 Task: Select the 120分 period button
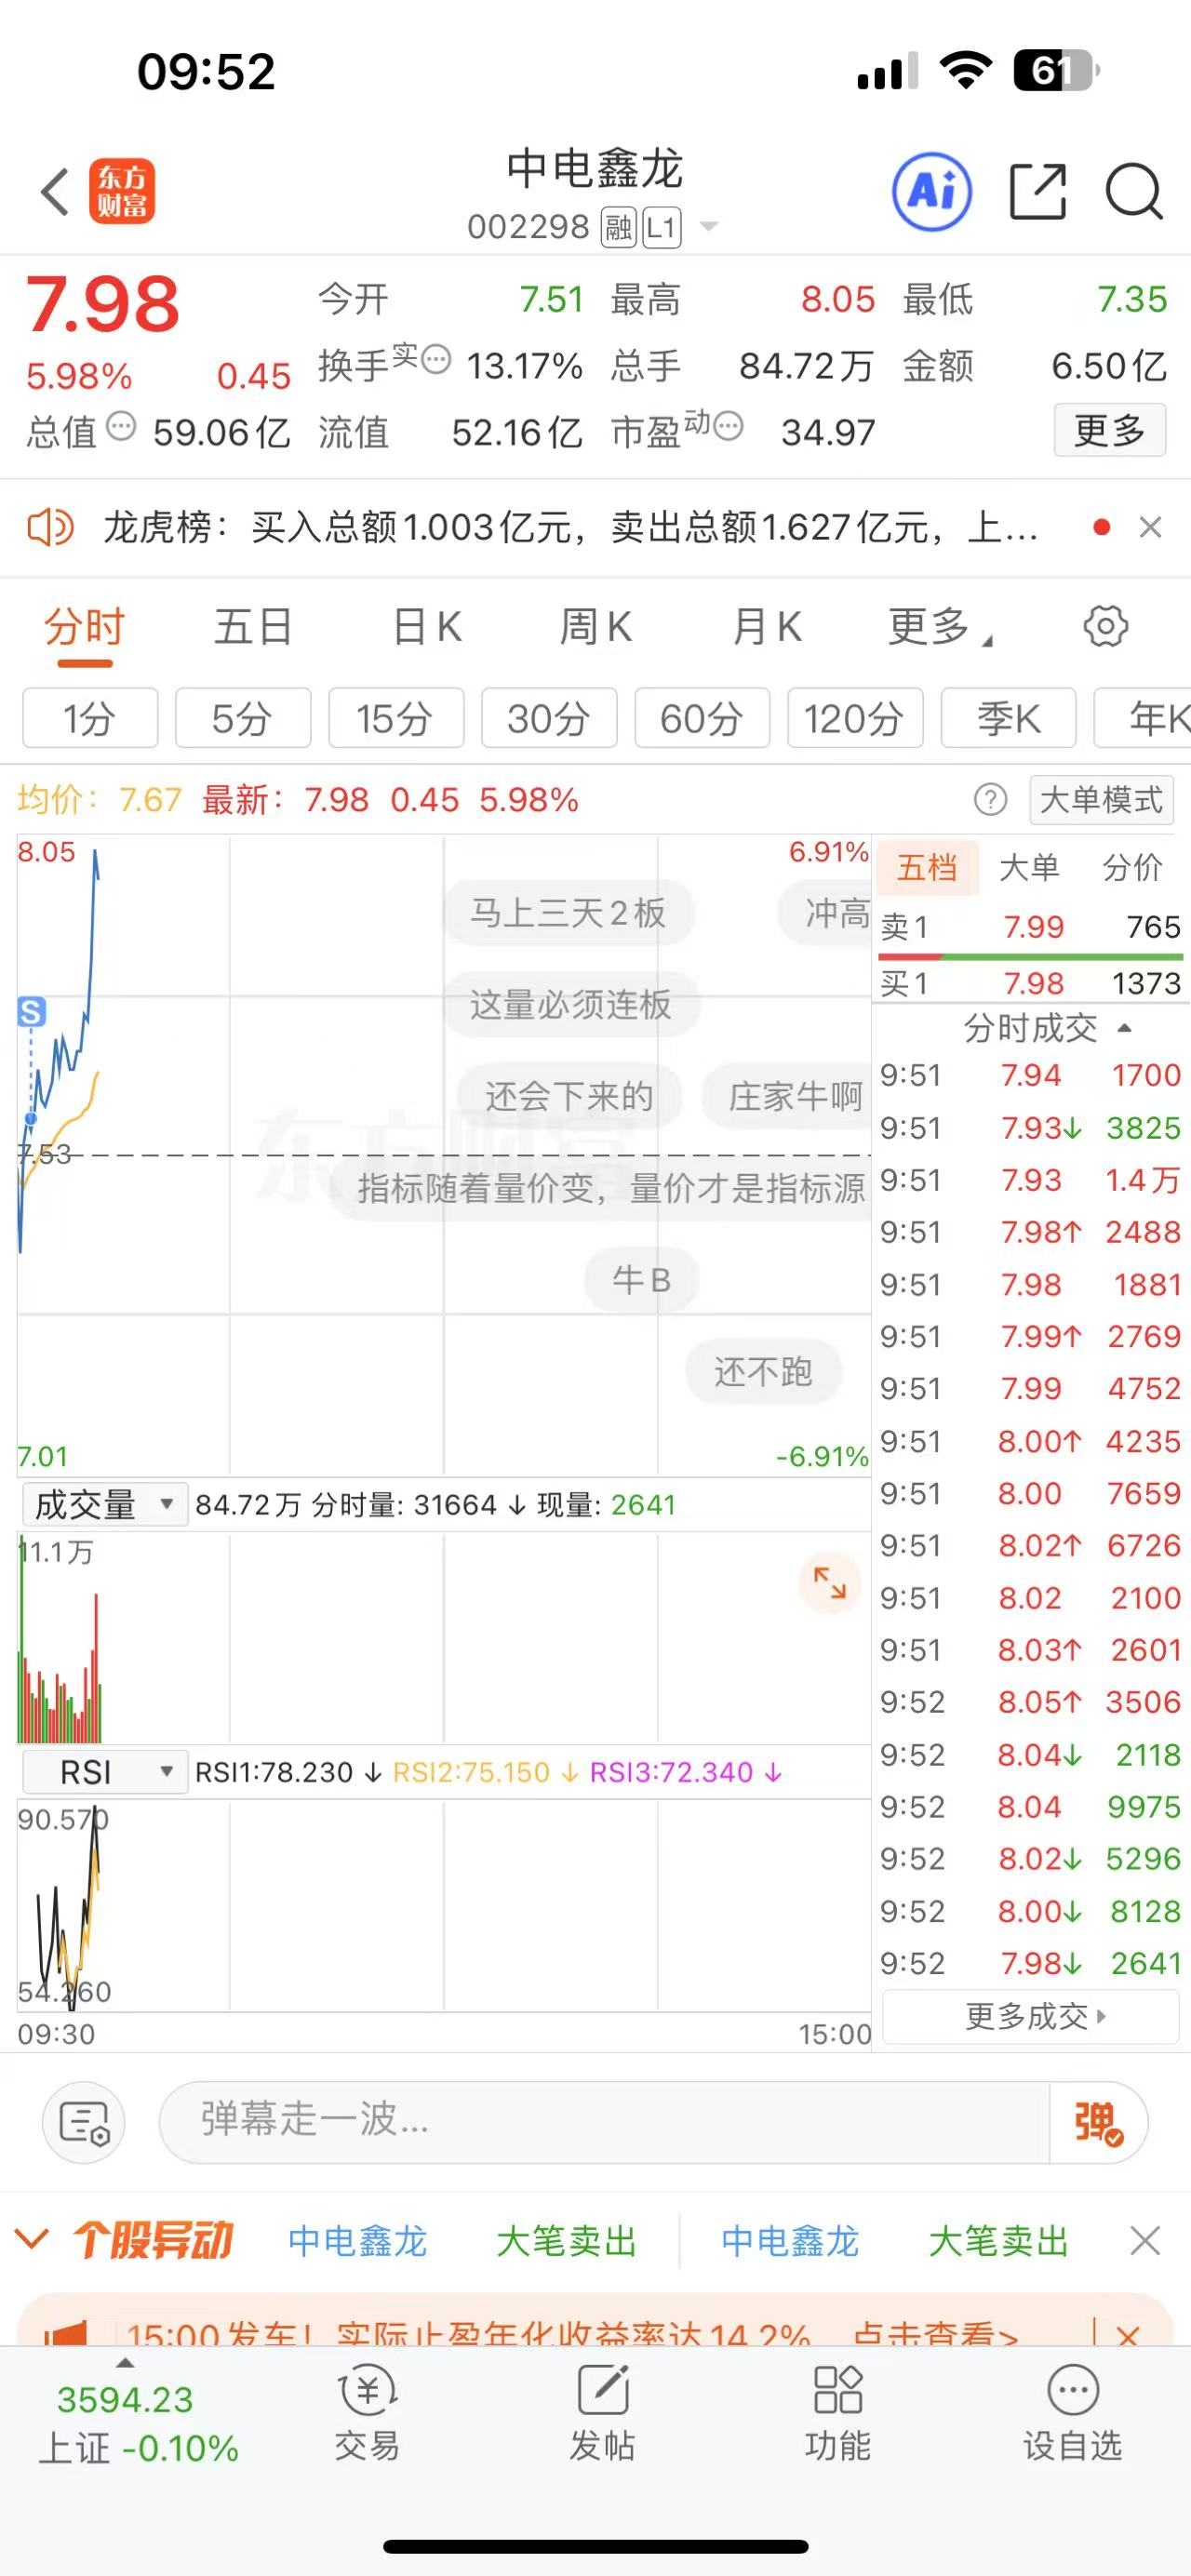pyautogui.click(x=855, y=718)
